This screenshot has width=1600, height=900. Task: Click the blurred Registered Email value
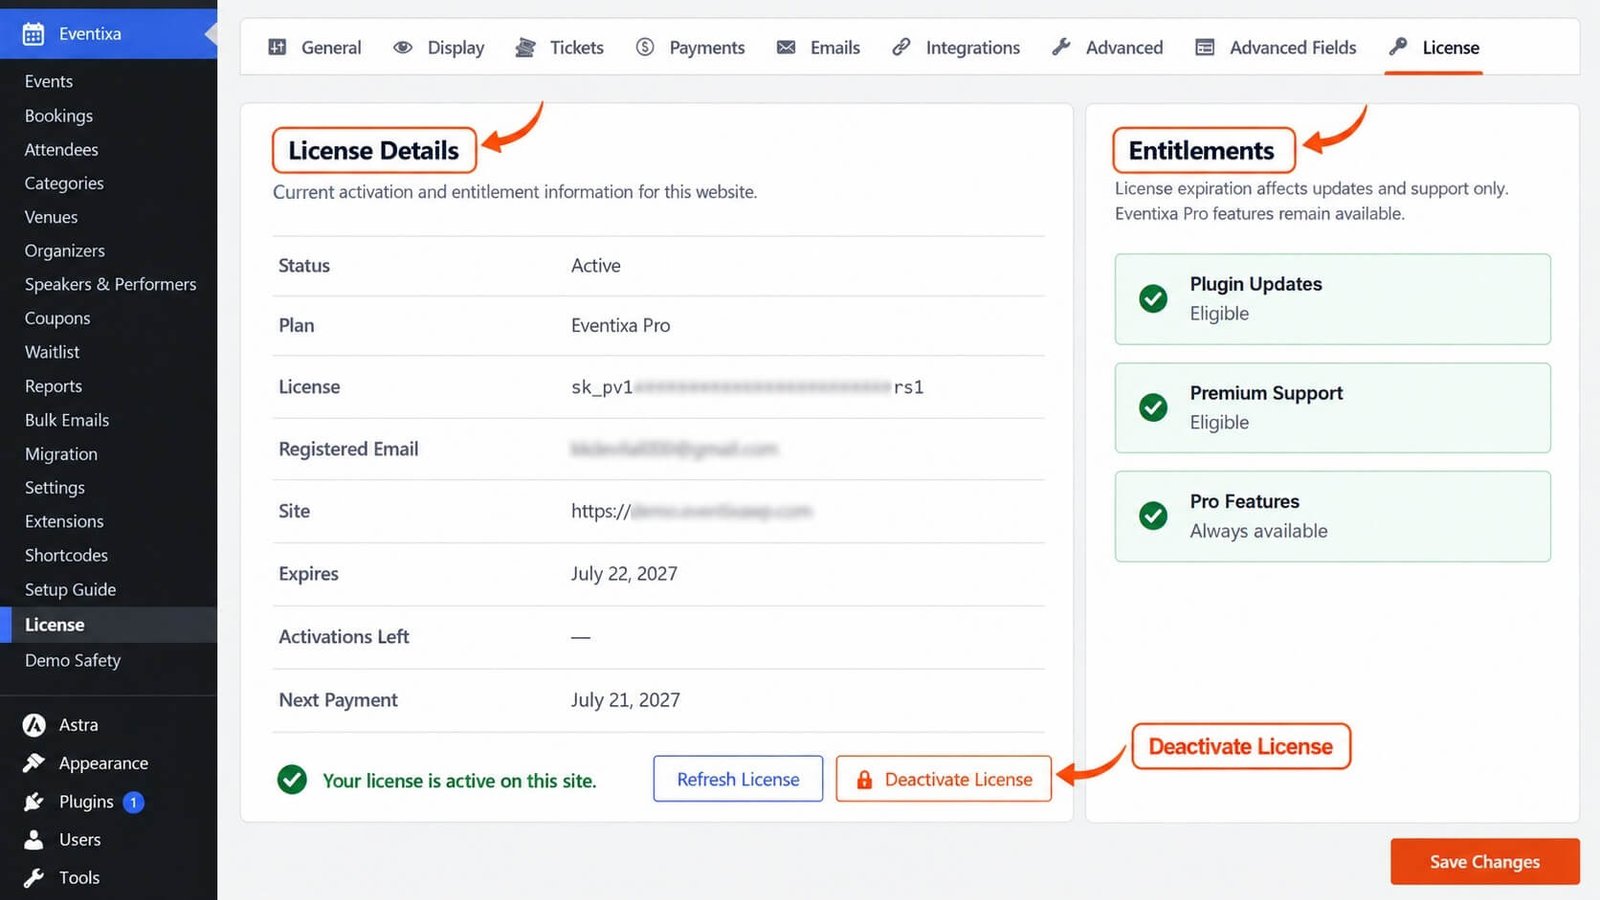coord(674,449)
